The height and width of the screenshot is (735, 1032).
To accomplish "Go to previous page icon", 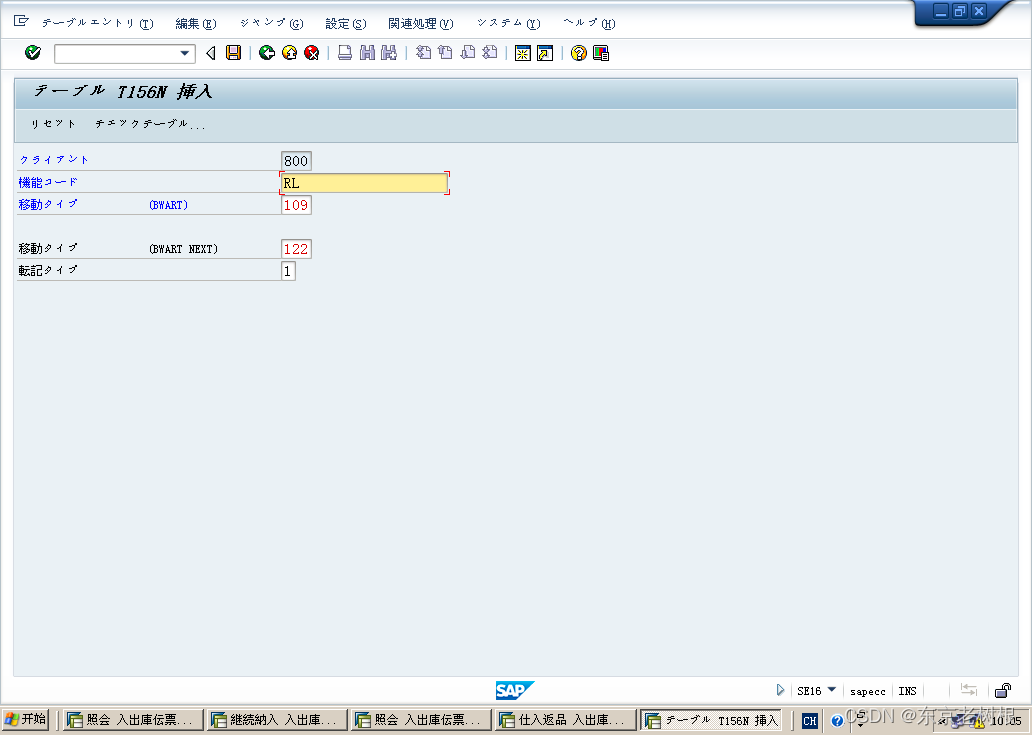I will [446, 53].
